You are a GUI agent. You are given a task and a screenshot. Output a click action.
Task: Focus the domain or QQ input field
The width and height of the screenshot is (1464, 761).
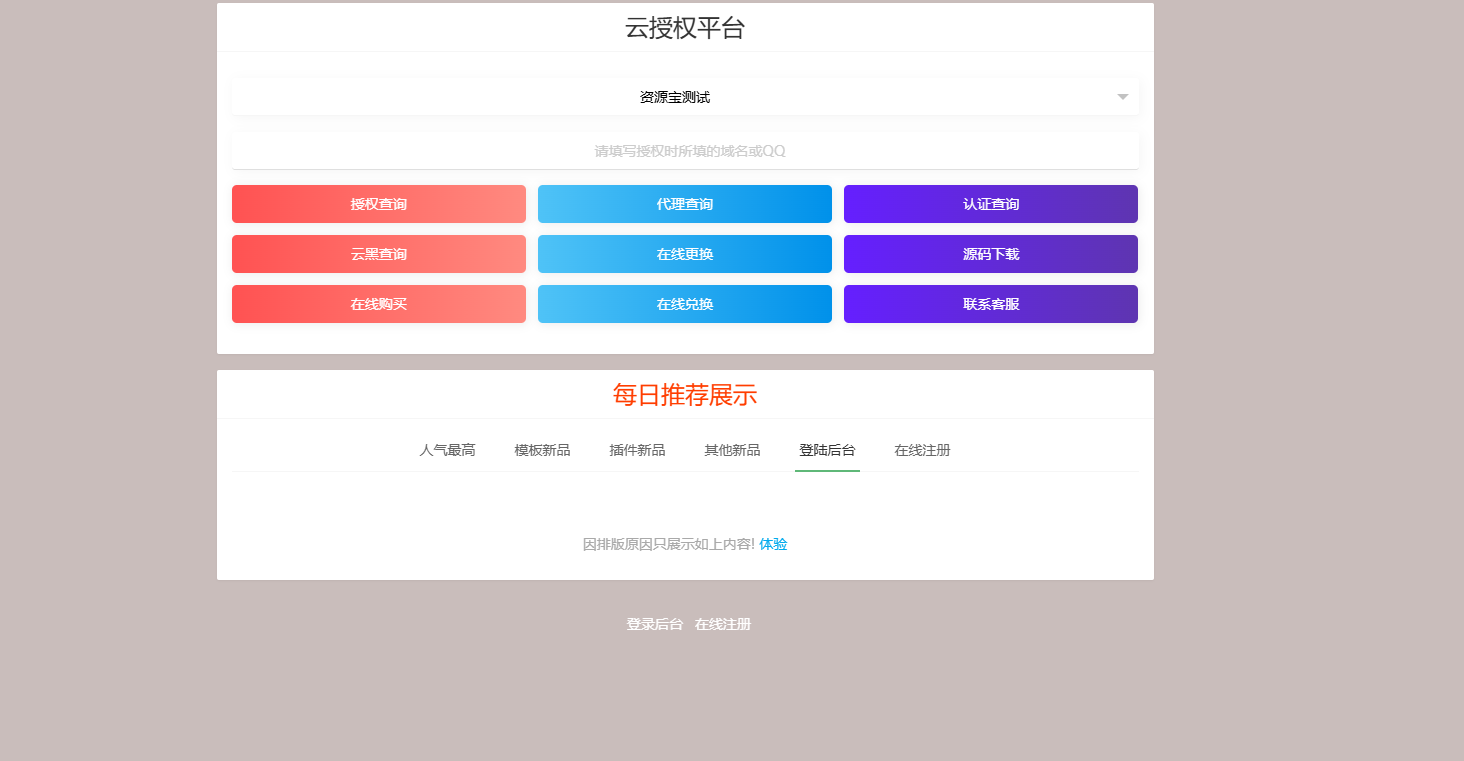[x=685, y=151]
